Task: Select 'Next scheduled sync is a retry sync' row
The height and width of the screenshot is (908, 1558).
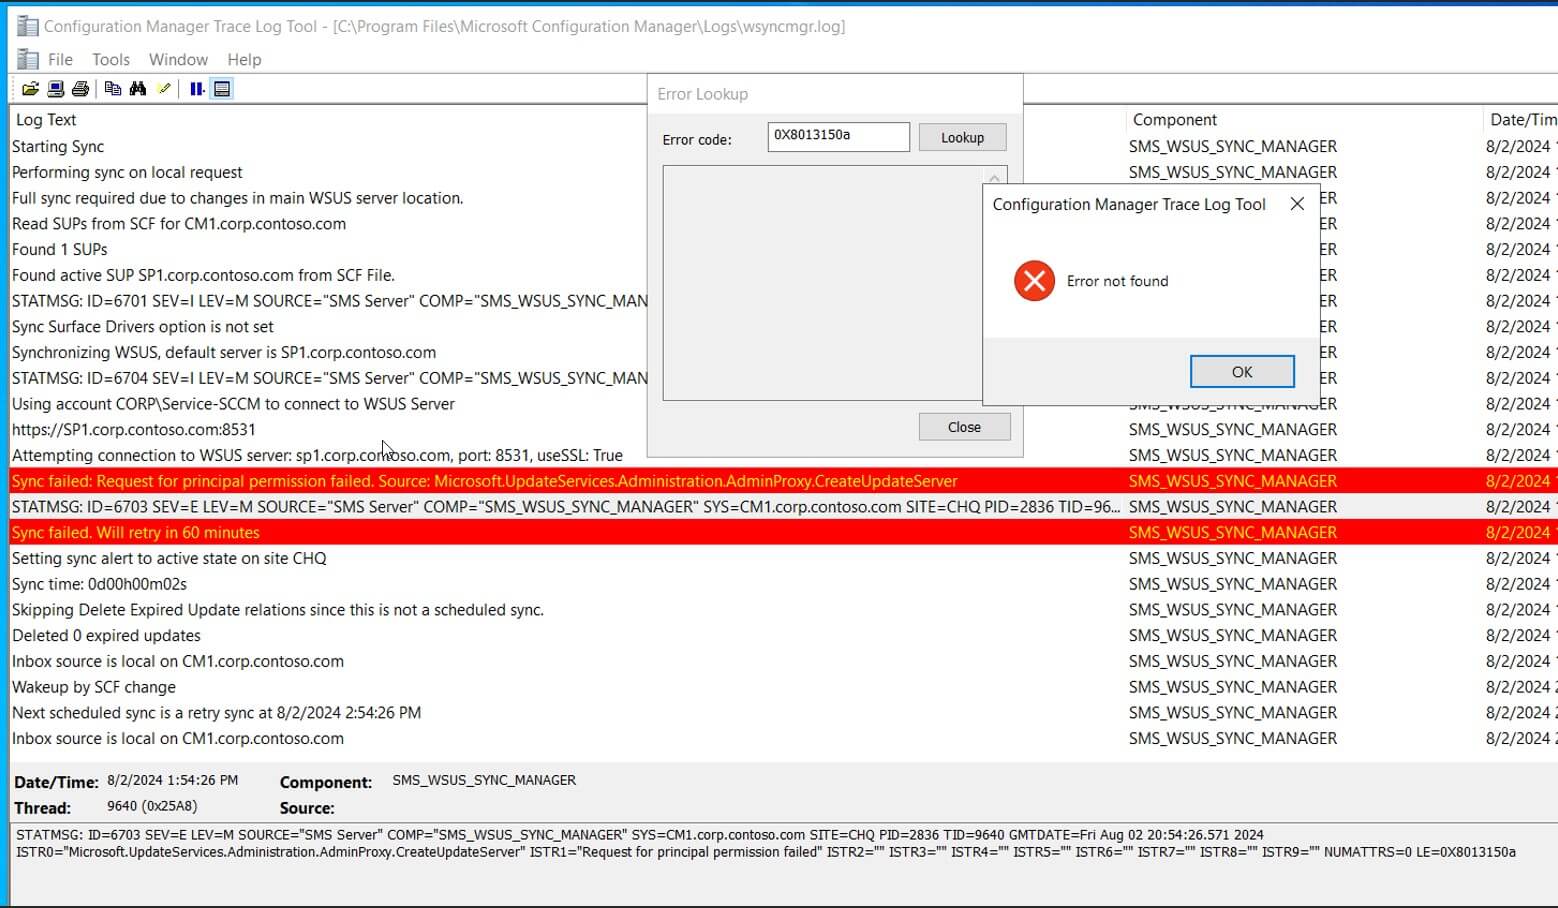Action: [784, 713]
